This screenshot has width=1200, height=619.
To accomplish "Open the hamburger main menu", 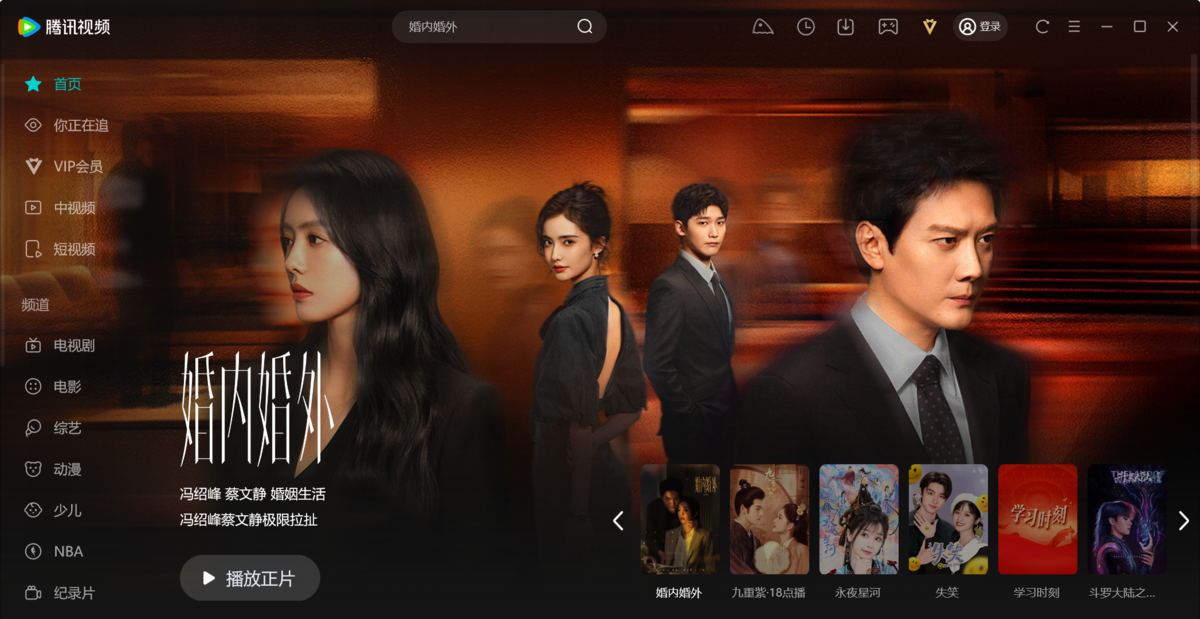I will [x=1074, y=27].
